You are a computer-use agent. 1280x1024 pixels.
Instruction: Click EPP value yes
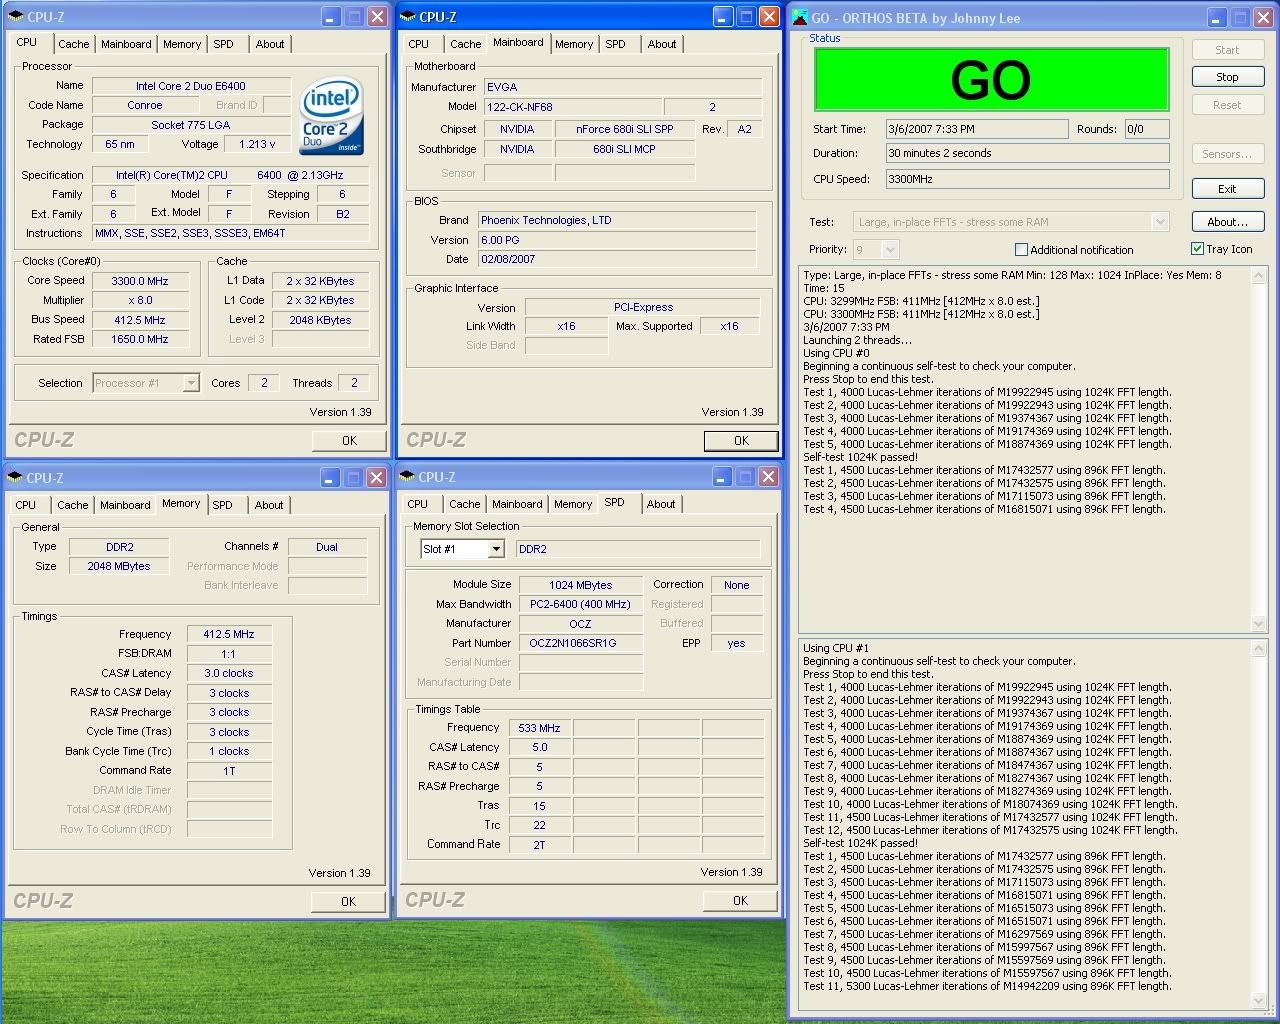[x=737, y=643]
